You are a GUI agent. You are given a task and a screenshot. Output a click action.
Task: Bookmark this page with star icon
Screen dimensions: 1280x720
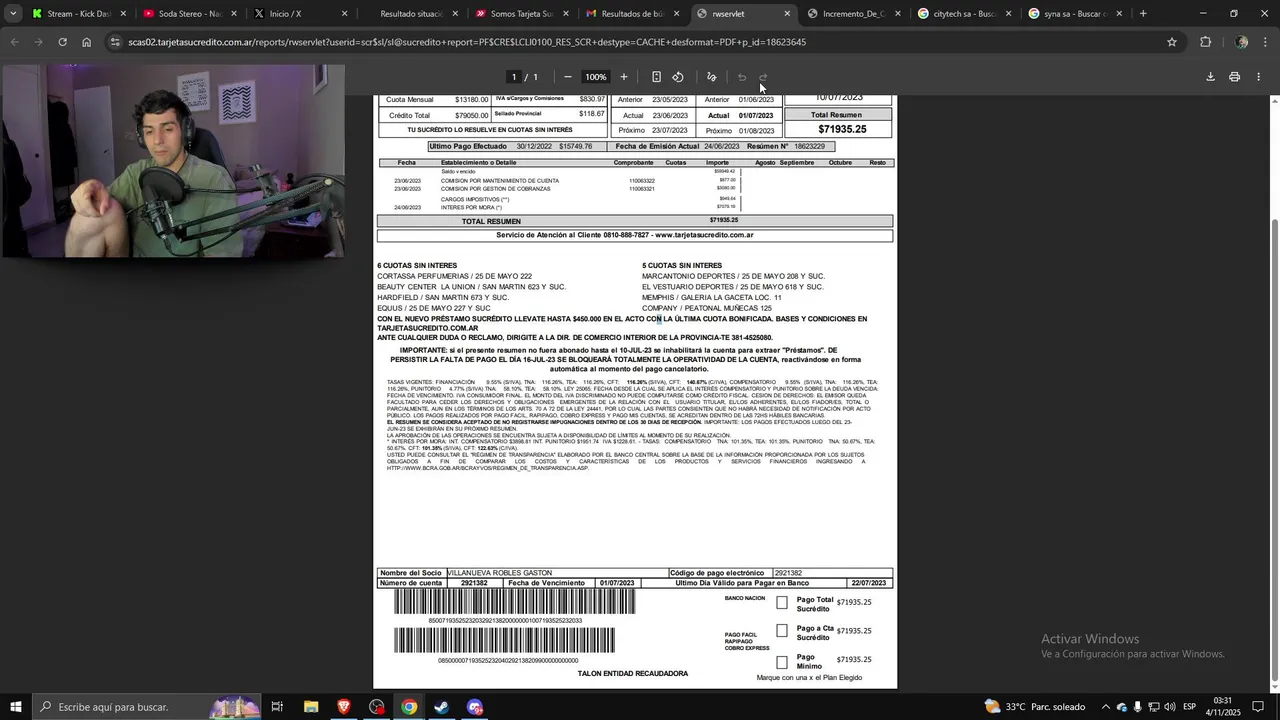[x=1172, y=42]
